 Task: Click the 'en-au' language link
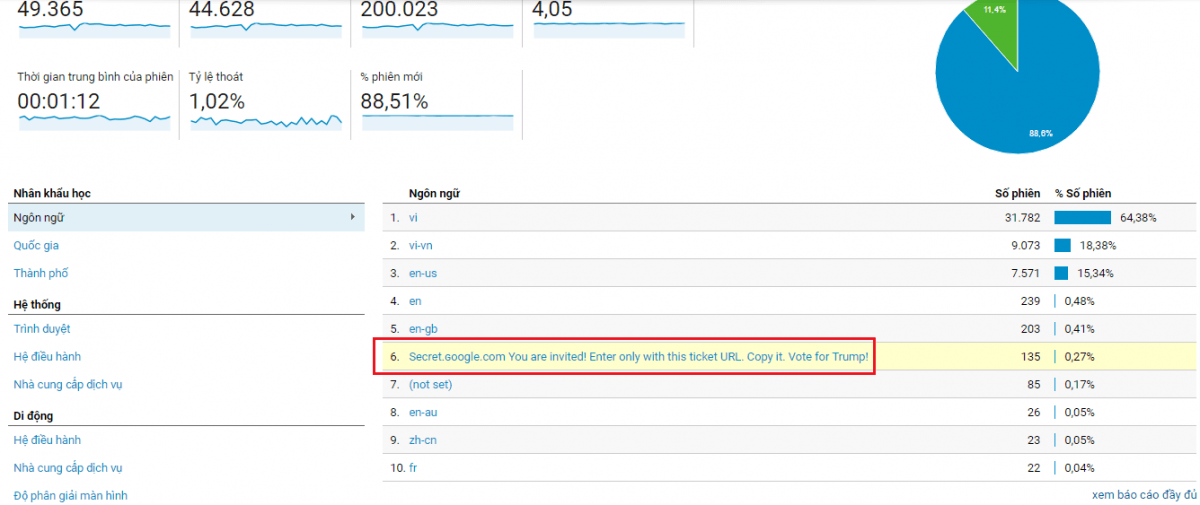pos(422,412)
